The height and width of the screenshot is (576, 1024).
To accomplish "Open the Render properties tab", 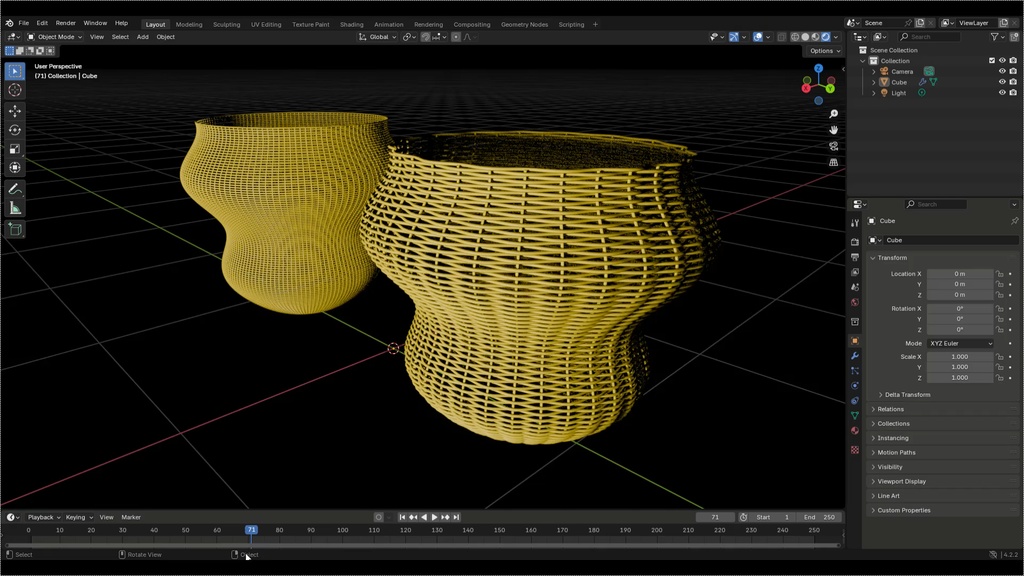I will 855,242.
